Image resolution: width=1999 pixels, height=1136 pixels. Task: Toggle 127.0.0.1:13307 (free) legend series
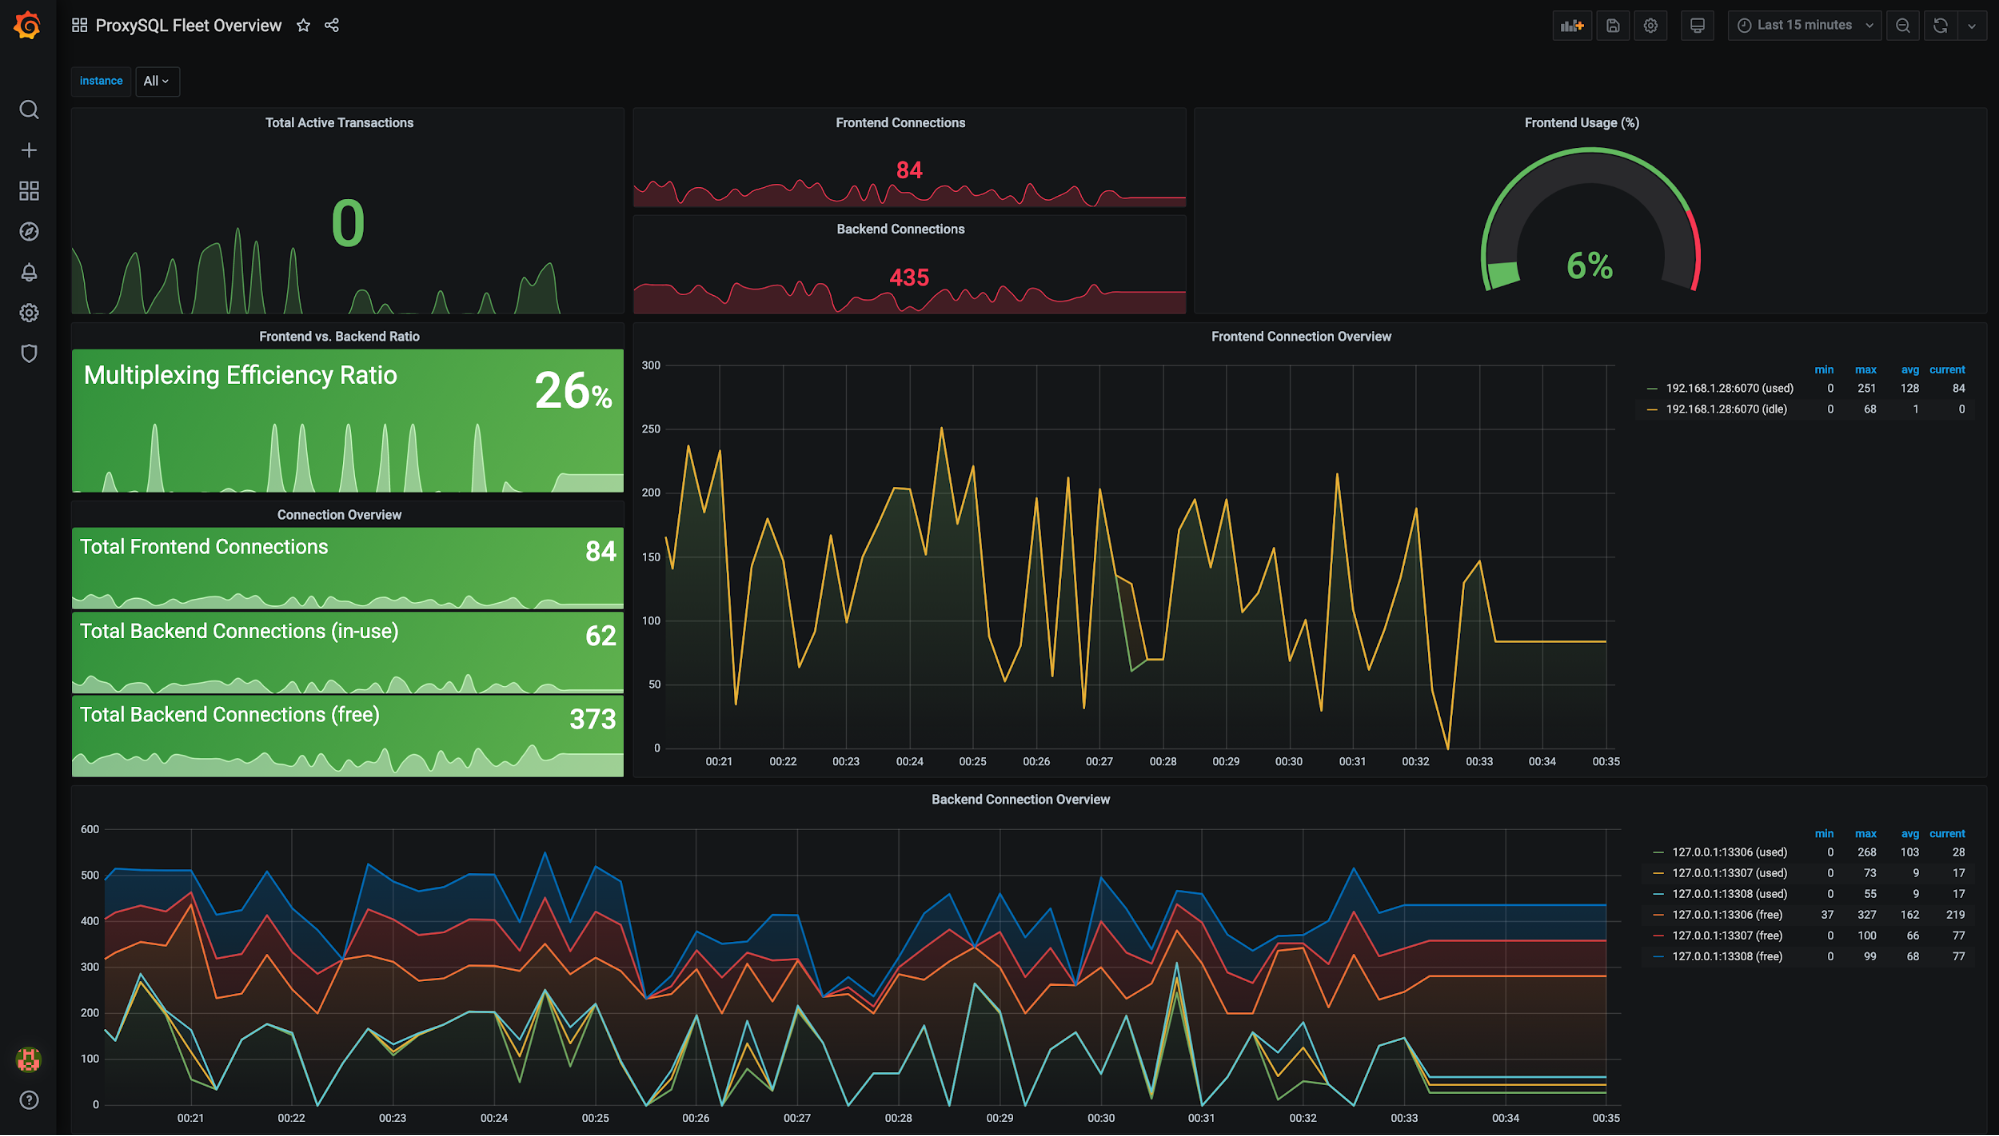click(1727, 937)
